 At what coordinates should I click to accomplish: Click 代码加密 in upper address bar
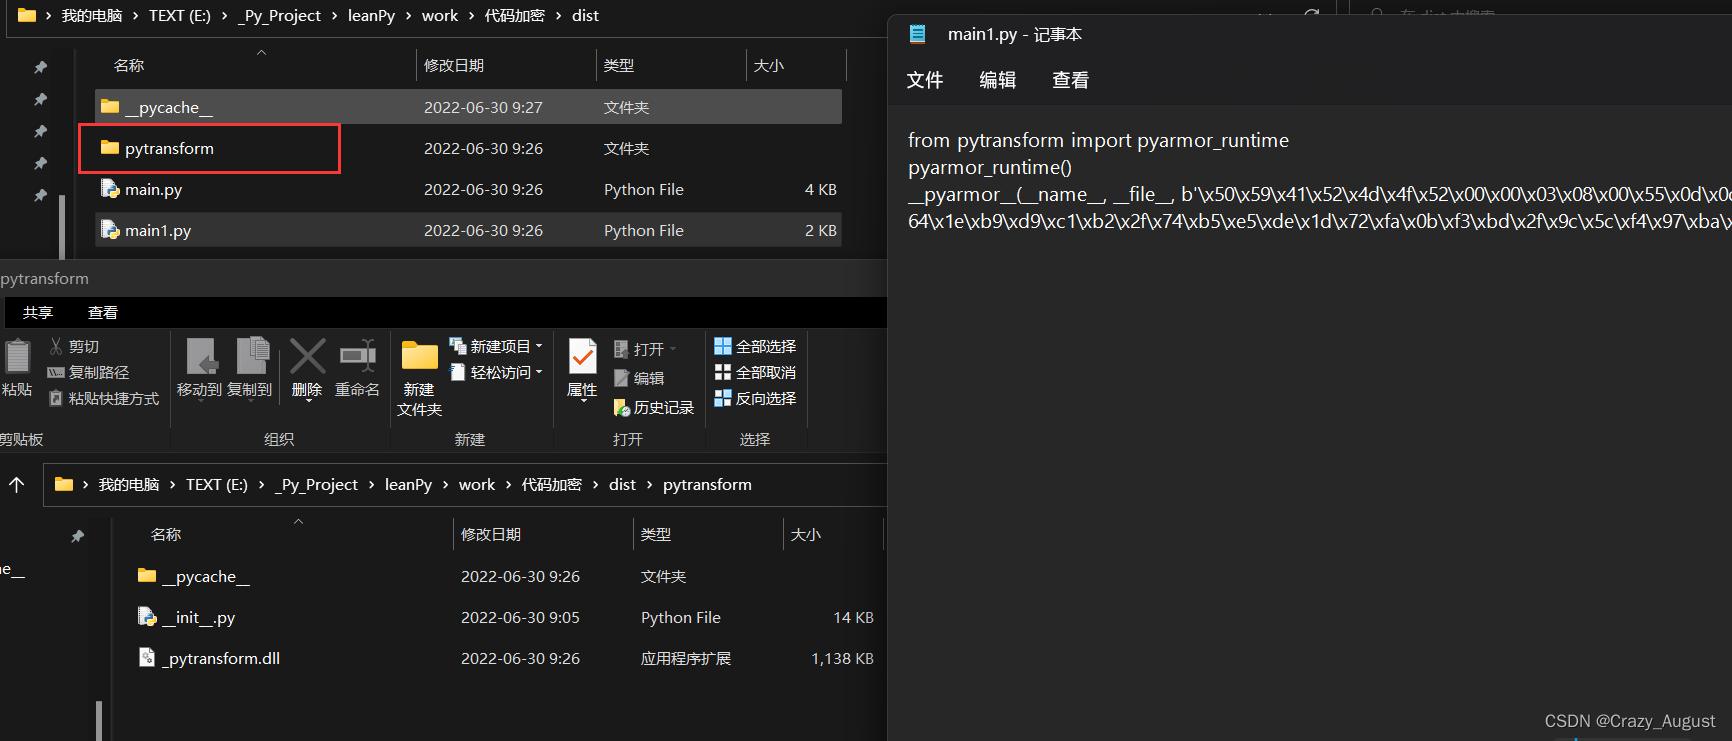514,16
